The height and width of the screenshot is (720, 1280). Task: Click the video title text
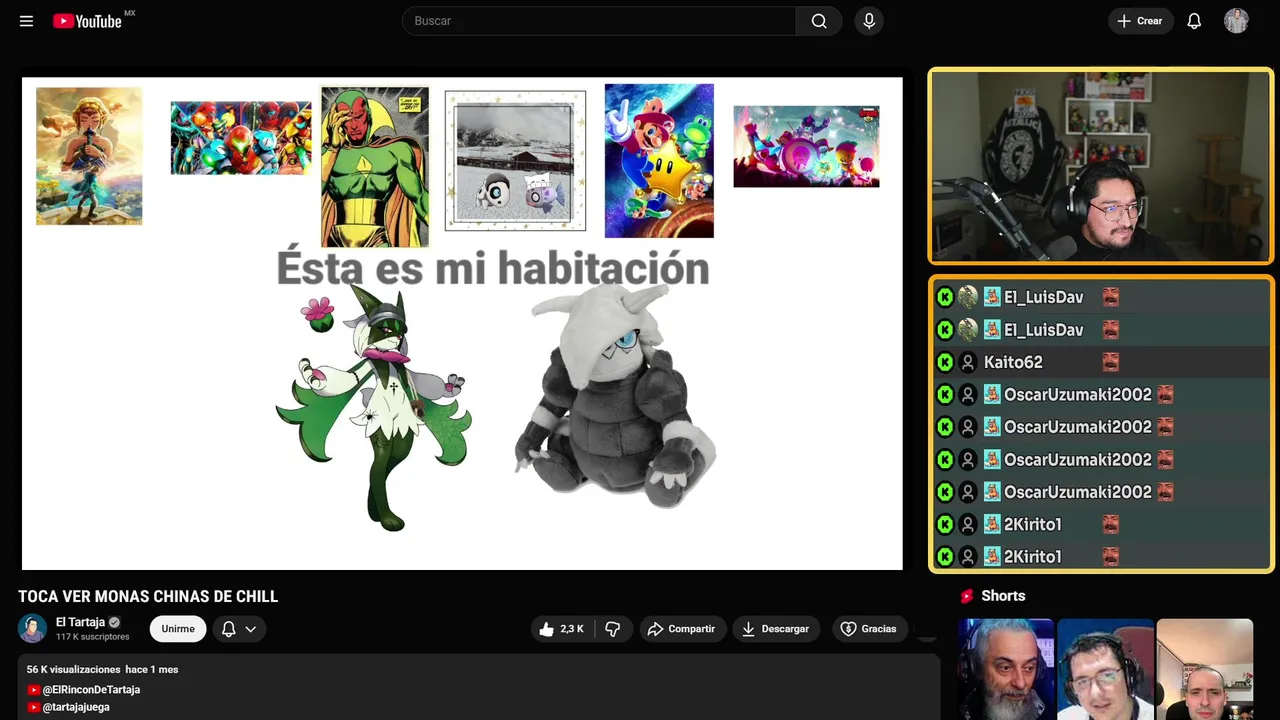pyautogui.click(x=148, y=597)
